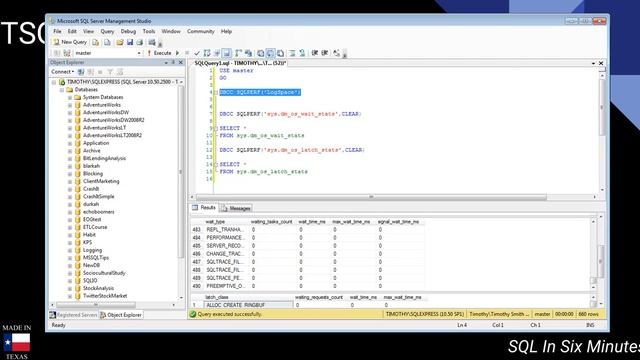The width and height of the screenshot is (640, 360).
Task: Click the Save disk icon in toolbar
Action: tap(130, 42)
